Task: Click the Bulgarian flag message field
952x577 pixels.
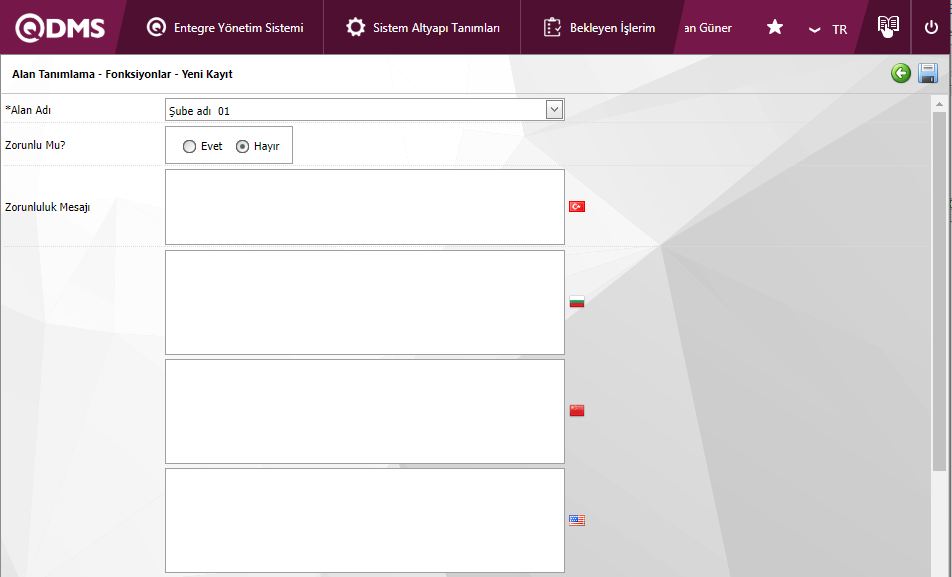Action: pos(365,302)
